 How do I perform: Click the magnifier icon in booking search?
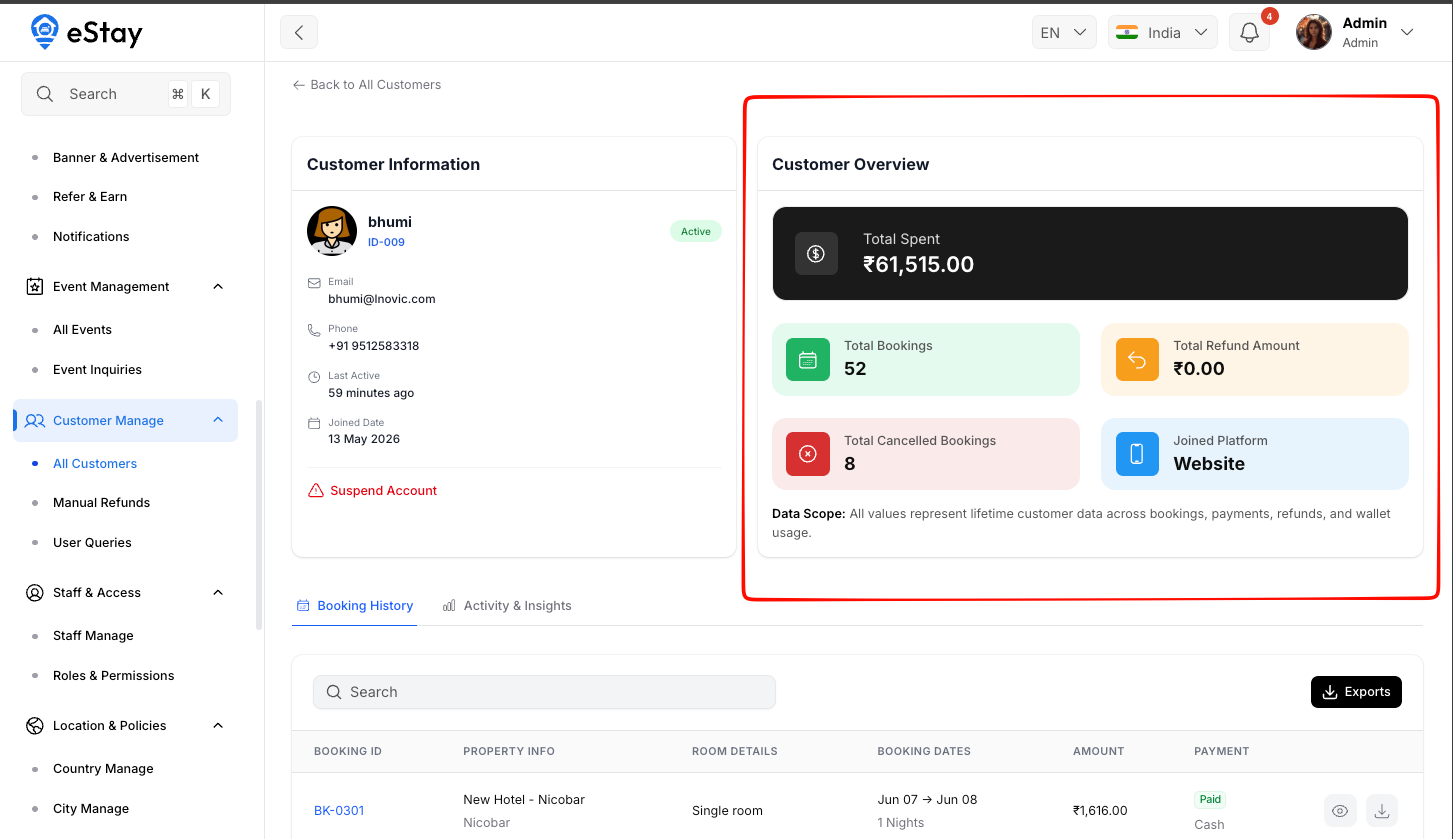334,692
